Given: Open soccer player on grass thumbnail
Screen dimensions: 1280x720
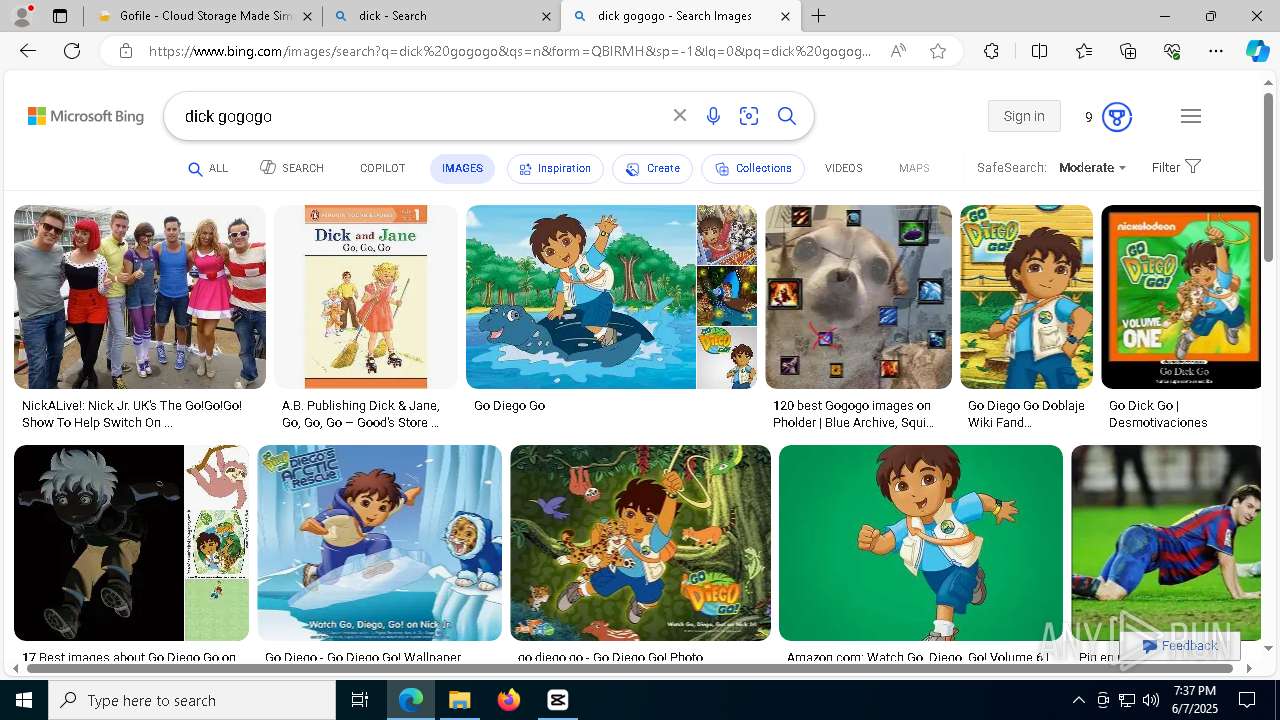Looking at the screenshot, I should pyautogui.click(x=1166, y=543).
